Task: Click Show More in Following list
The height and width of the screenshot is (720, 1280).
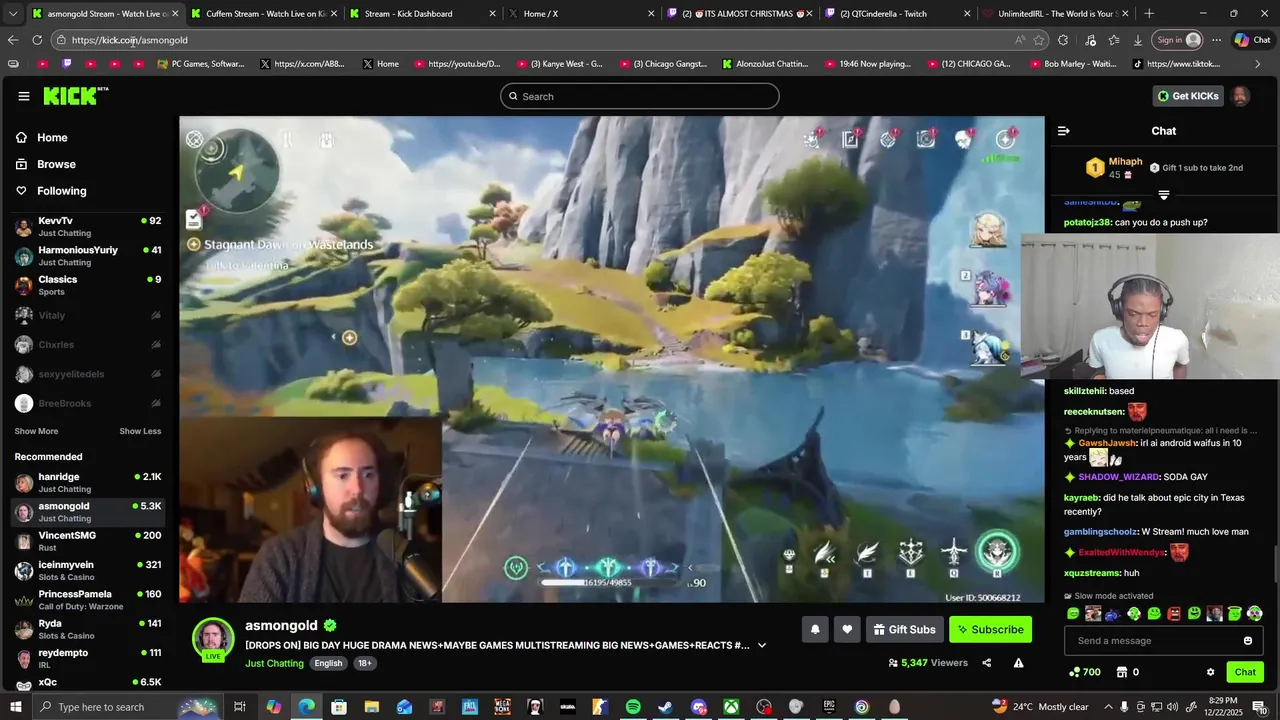Action: tap(36, 431)
